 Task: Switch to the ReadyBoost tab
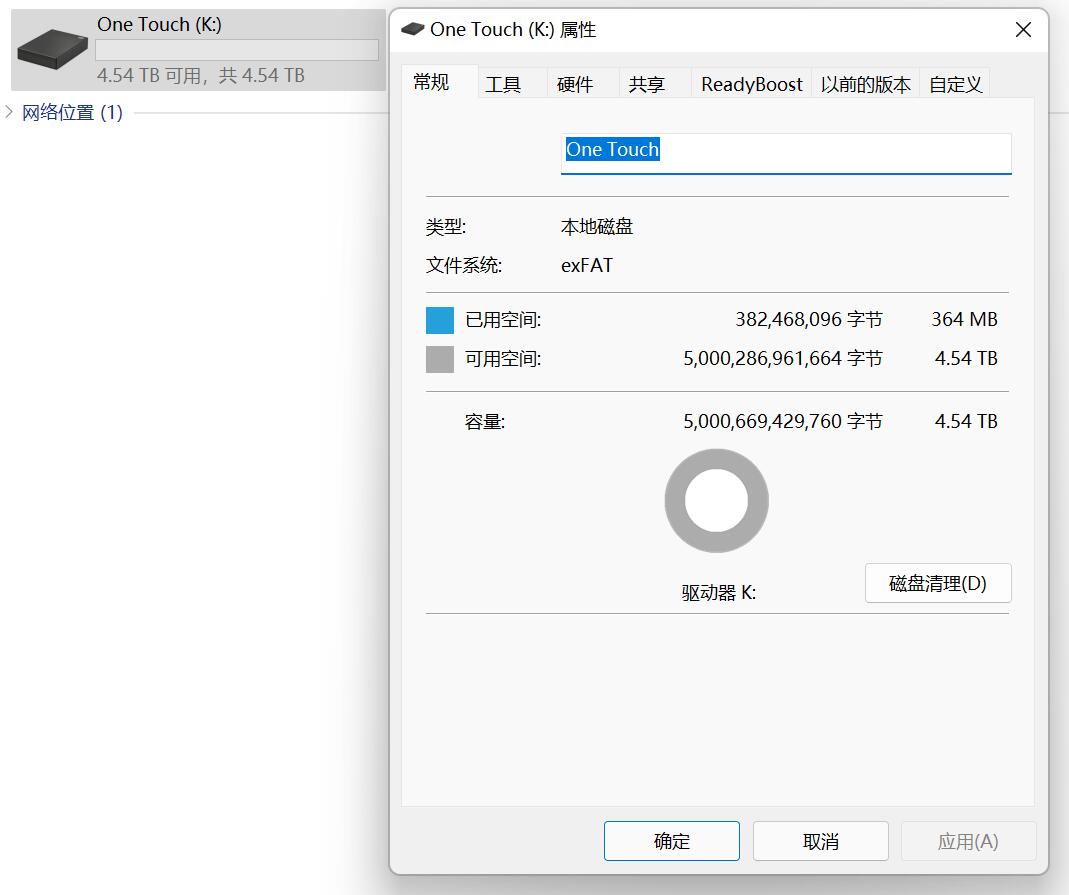(x=751, y=85)
